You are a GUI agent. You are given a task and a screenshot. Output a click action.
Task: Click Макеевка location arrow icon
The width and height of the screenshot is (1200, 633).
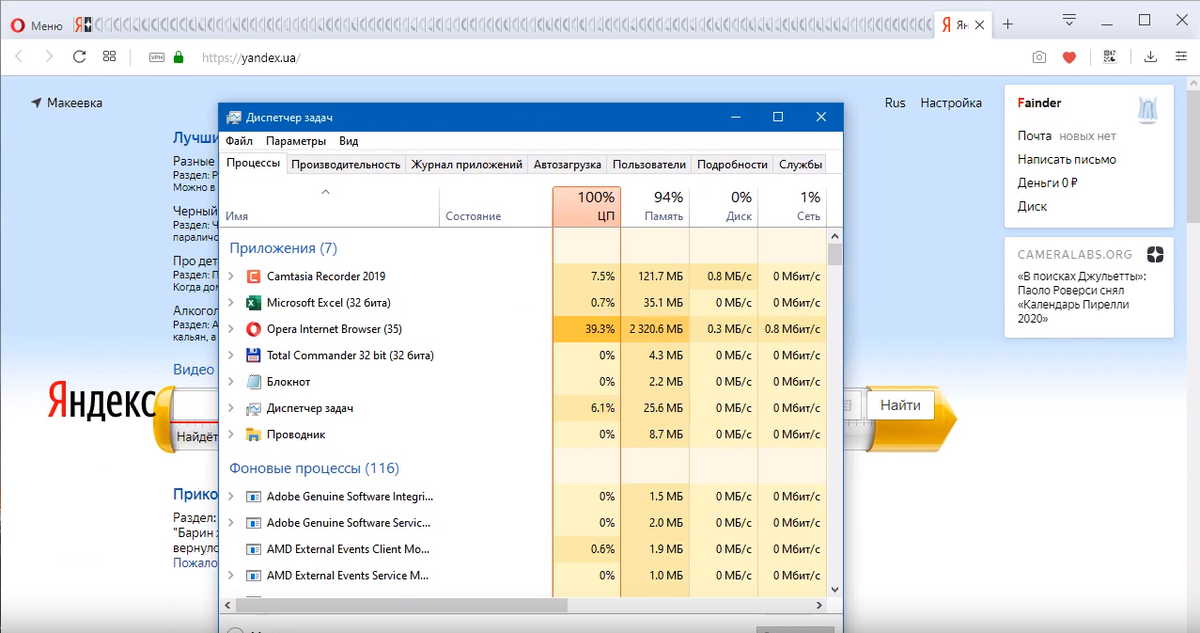36,103
